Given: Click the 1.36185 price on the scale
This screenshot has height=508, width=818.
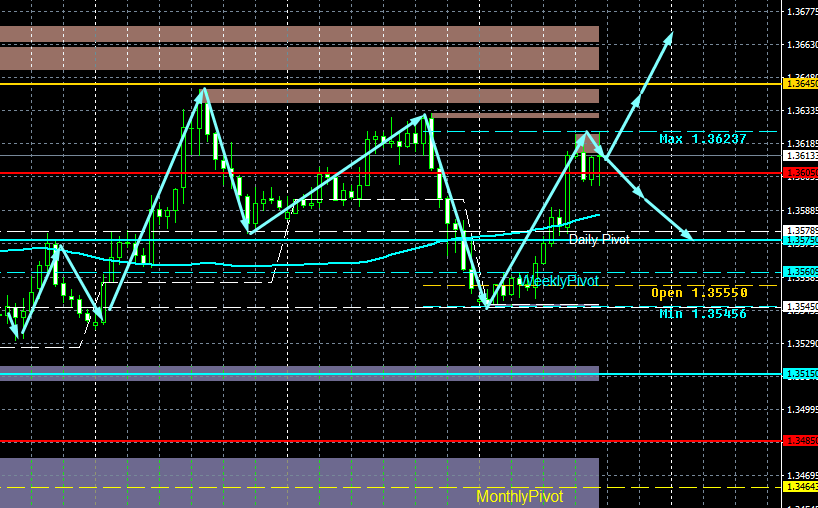Looking at the screenshot, I should pos(802,143).
